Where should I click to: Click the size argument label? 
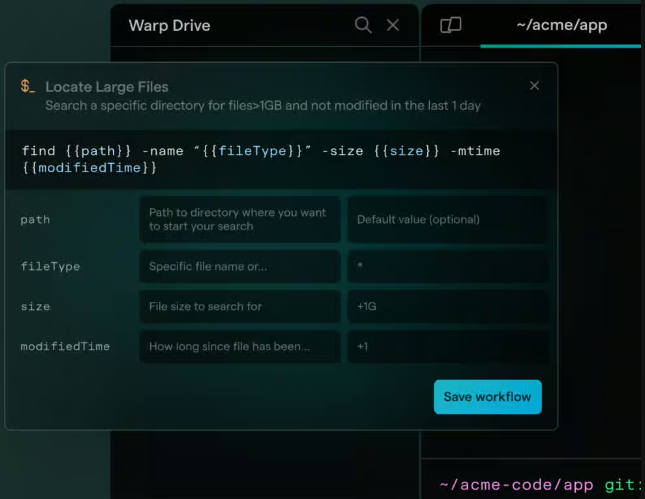point(35,306)
